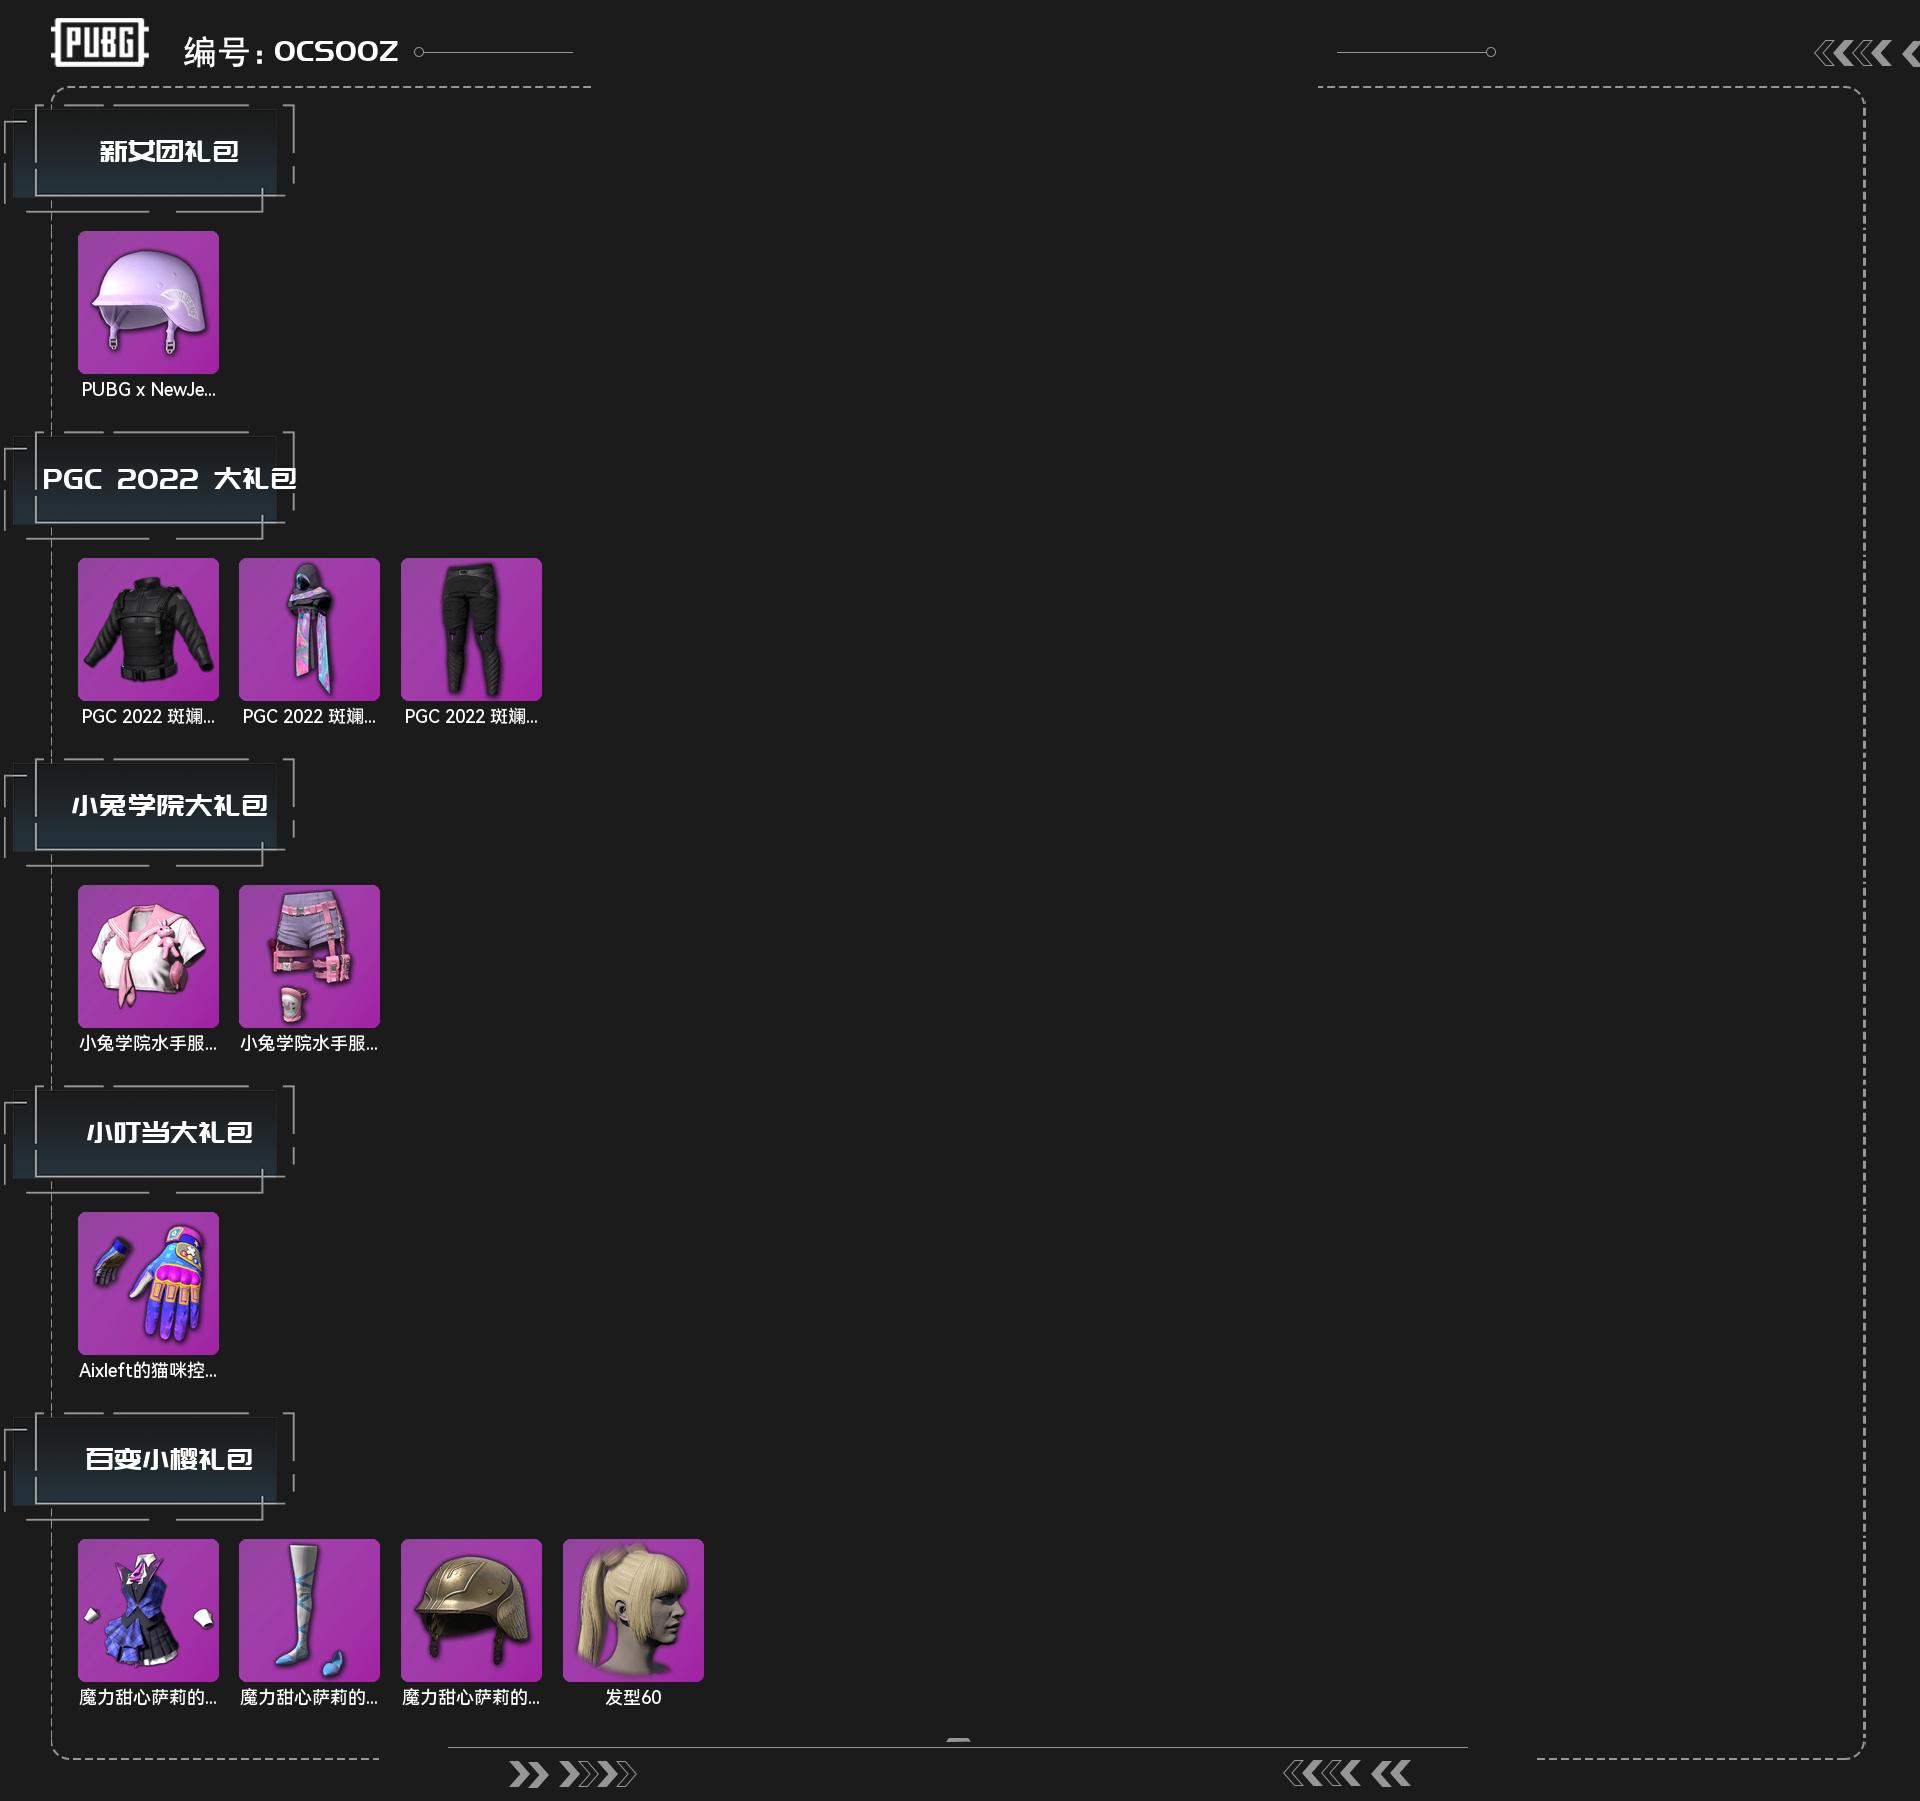Image resolution: width=1920 pixels, height=1801 pixels.
Task: Pick the black PGC 2022 pants item
Action: point(471,629)
